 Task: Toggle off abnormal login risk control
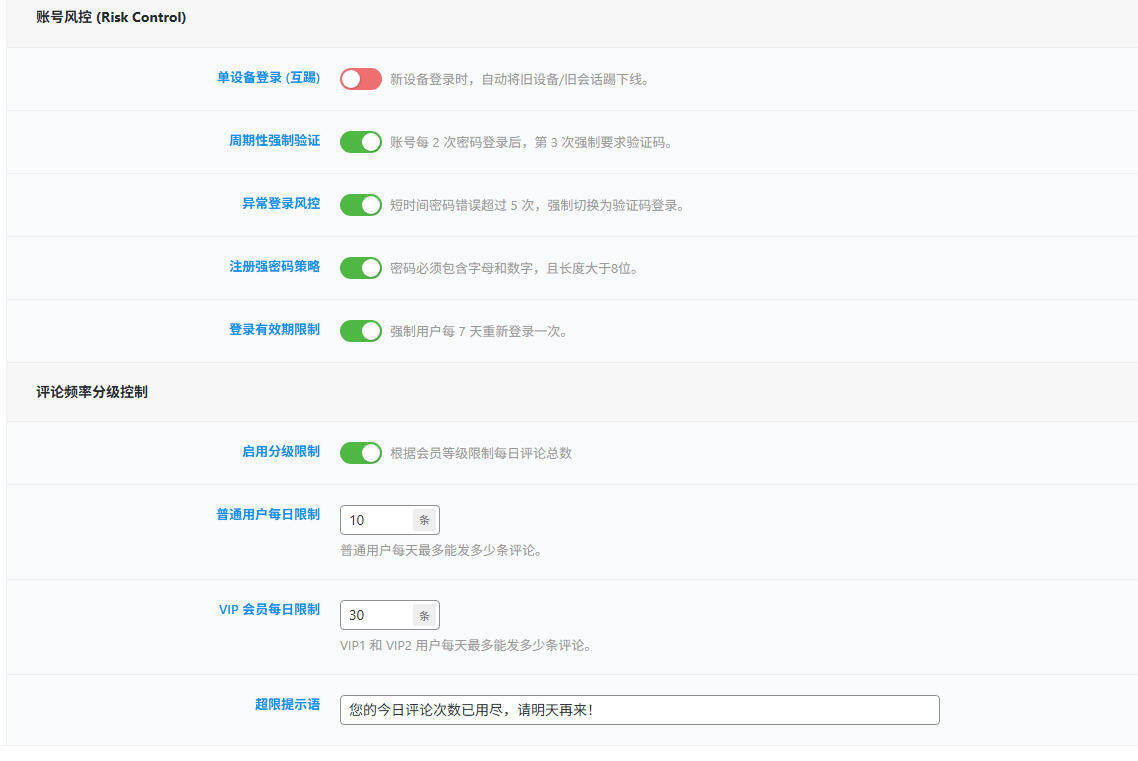pos(360,204)
